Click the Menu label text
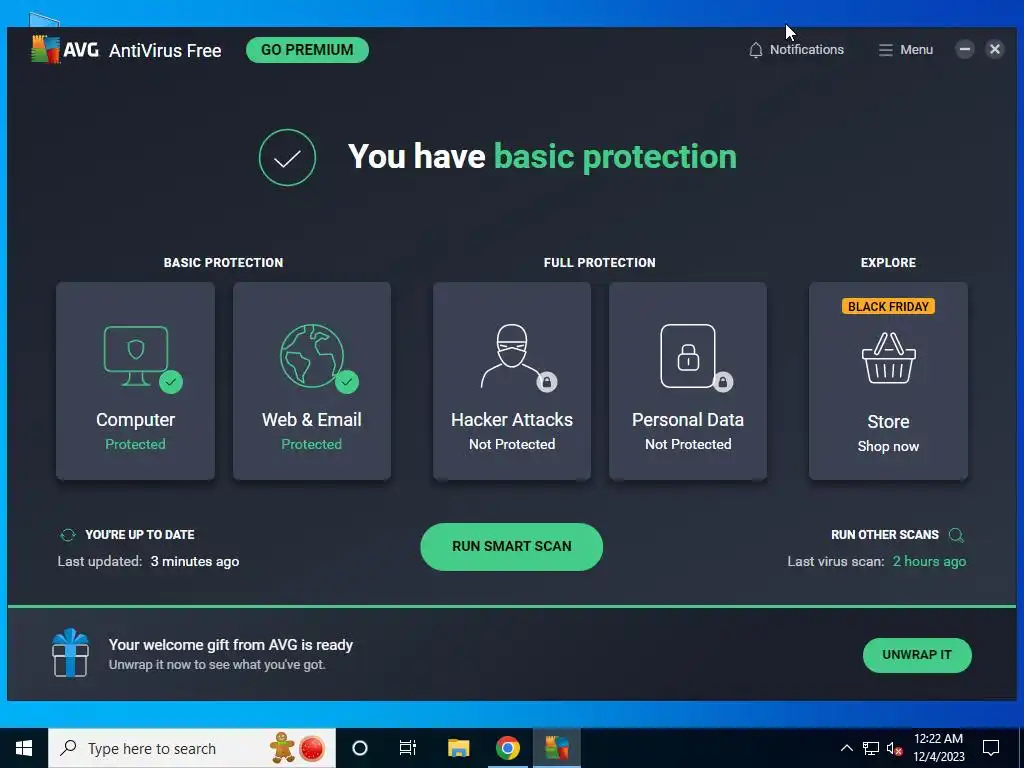This screenshot has width=1024, height=768. point(916,50)
